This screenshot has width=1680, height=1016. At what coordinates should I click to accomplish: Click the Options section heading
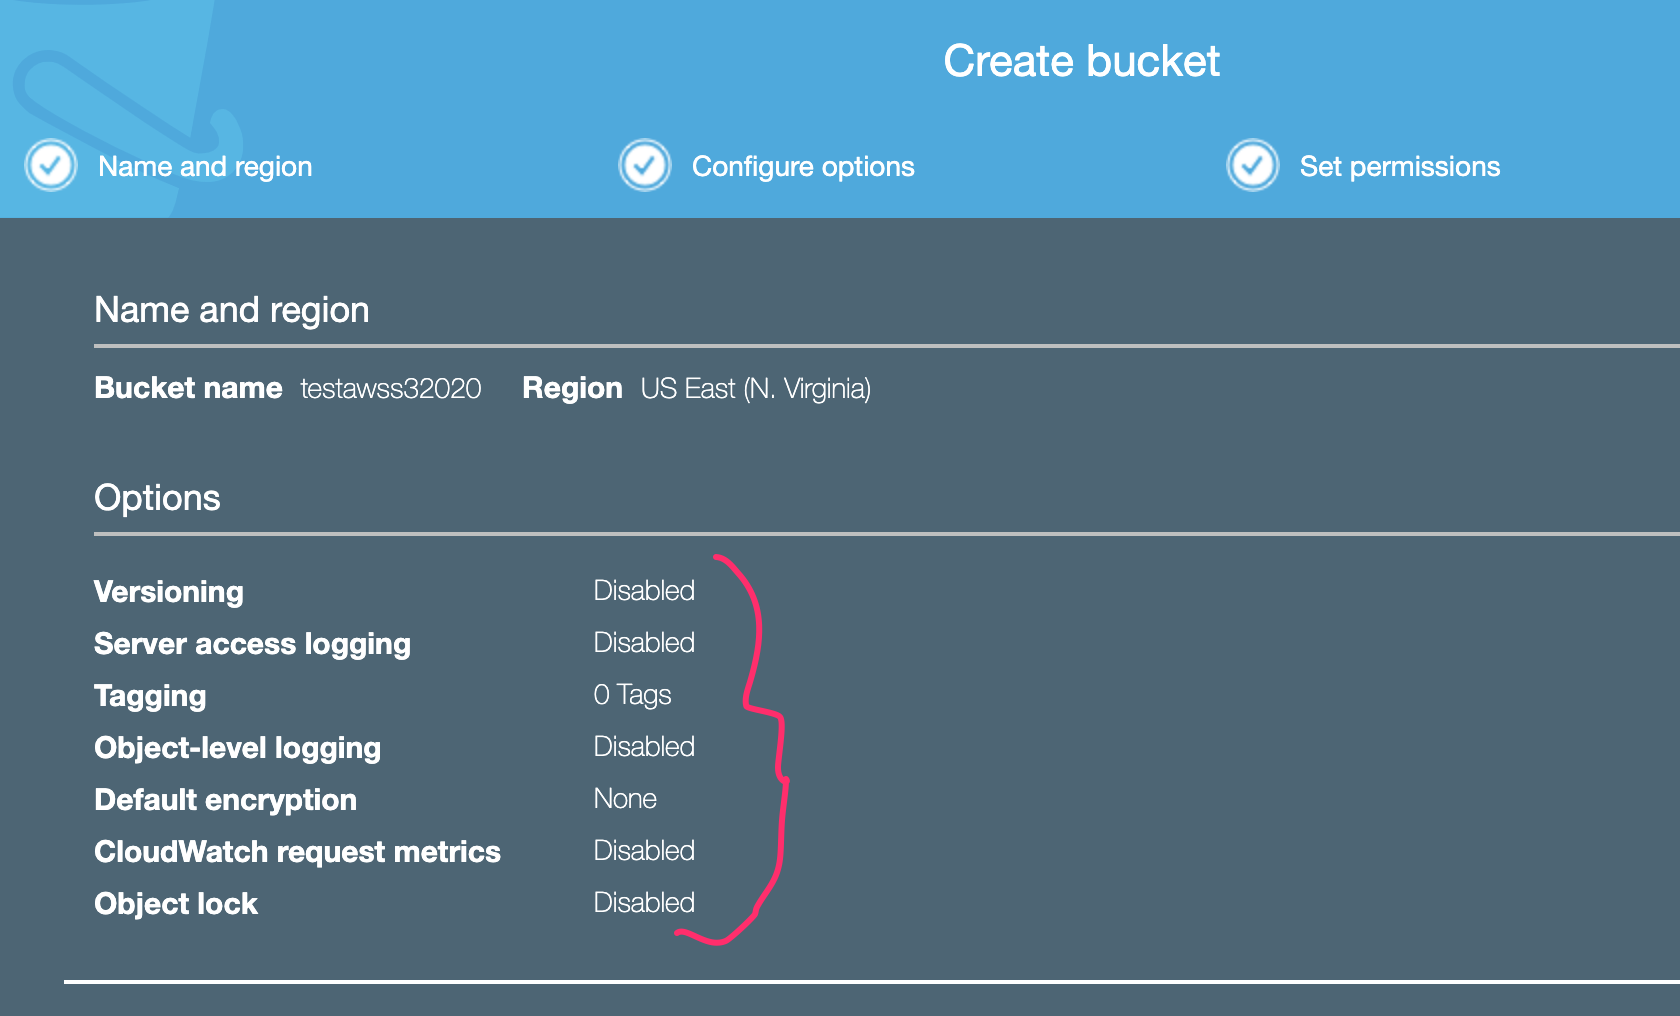[157, 498]
